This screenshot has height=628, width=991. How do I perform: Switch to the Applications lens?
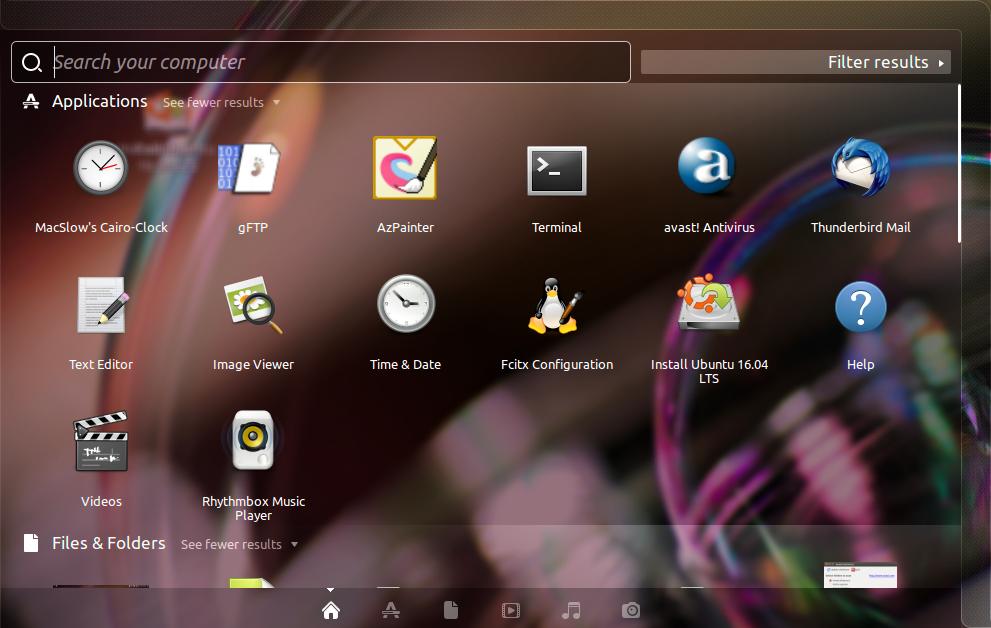(391, 610)
